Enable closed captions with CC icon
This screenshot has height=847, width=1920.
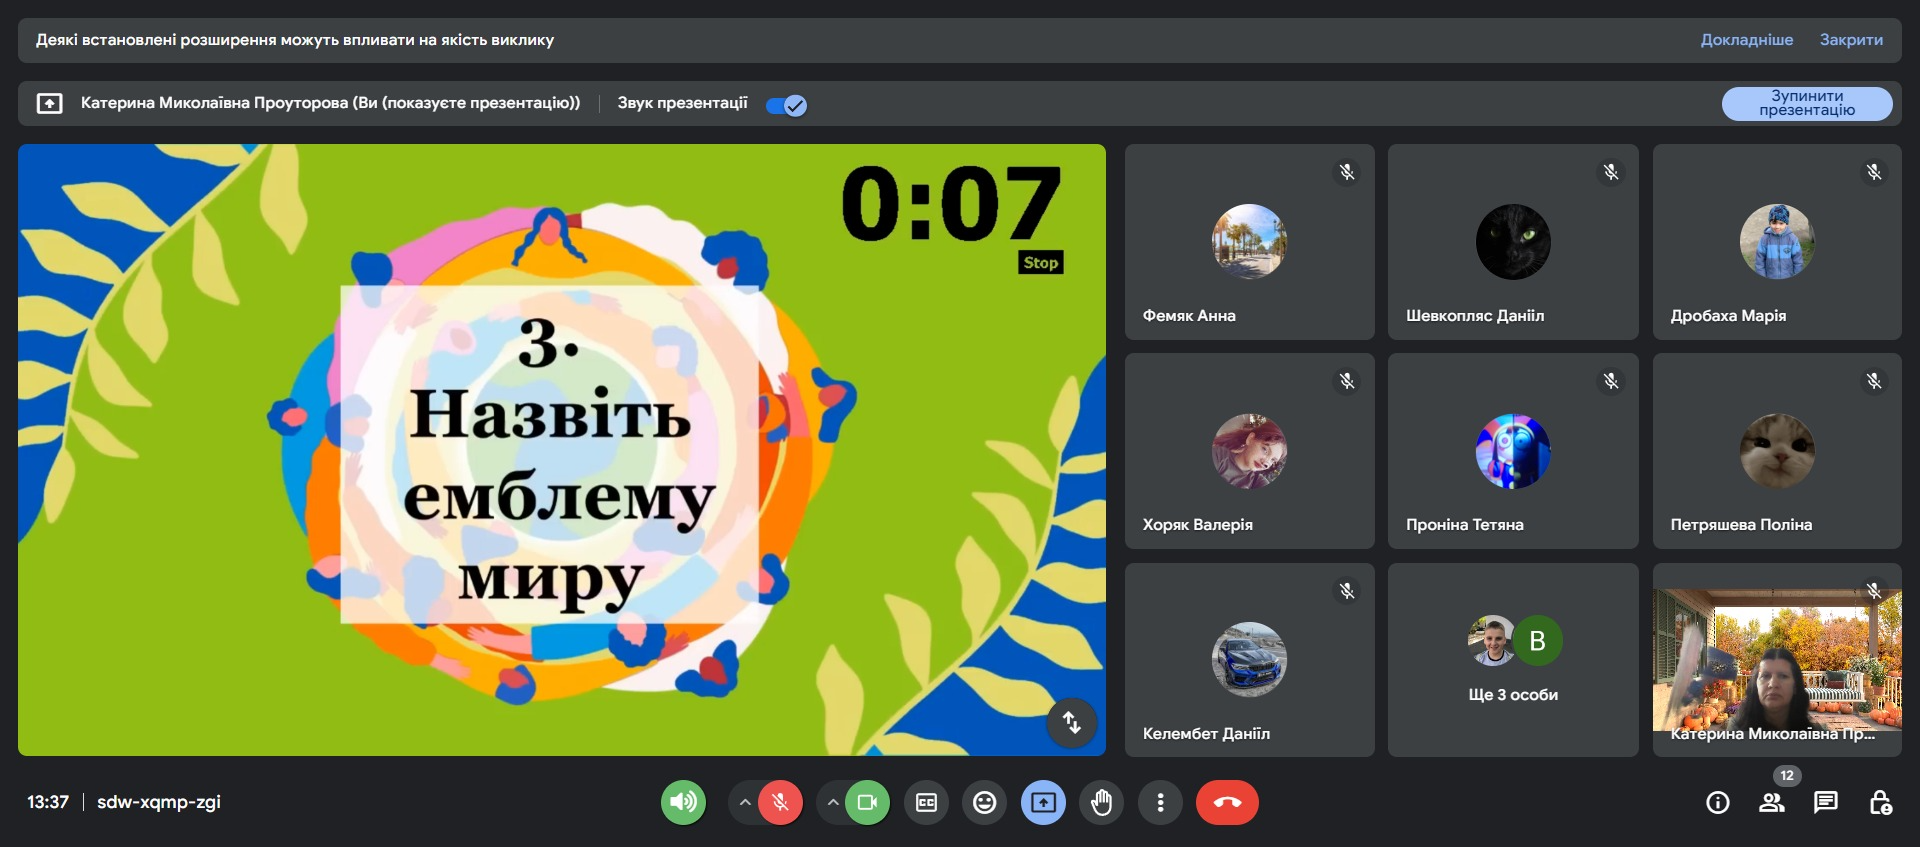tap(926, 802)
